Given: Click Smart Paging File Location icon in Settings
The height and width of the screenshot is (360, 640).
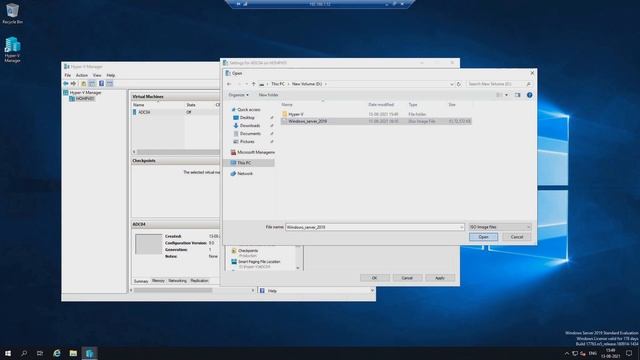Looking at the screenshot, I should pyautogui.click(x=234, y=262).
